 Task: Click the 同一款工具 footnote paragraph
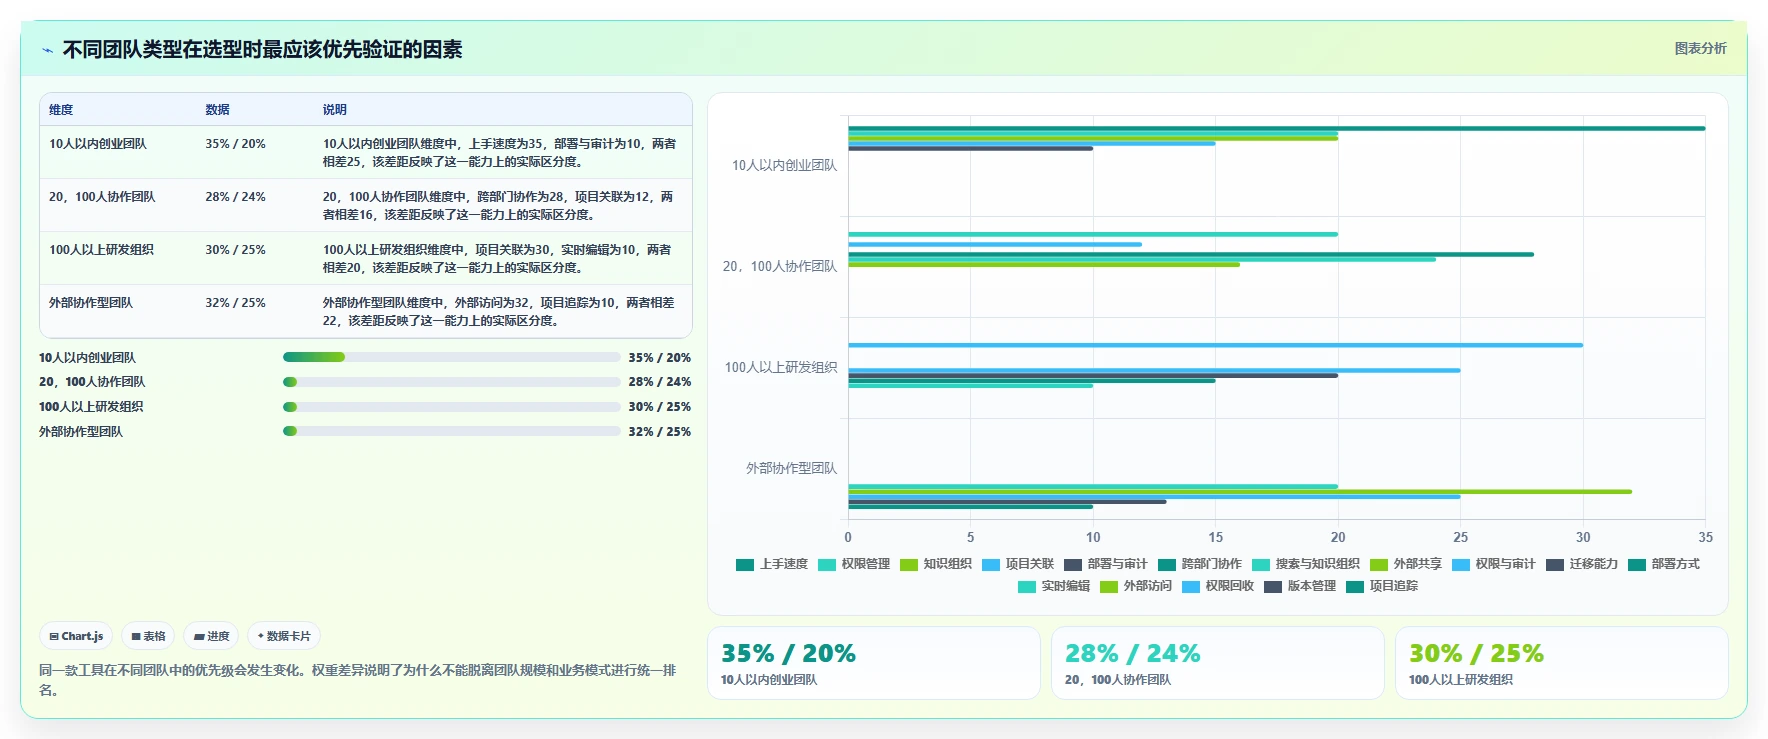(x=358, y=680)
